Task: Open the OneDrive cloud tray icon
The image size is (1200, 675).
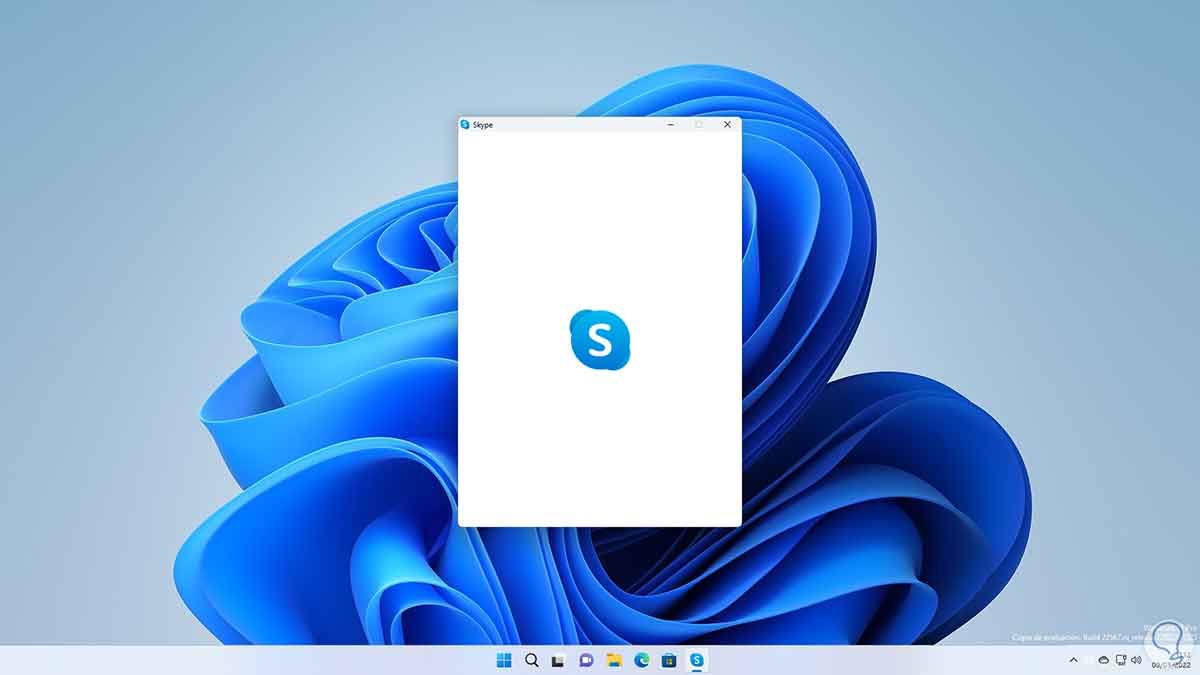Action: tap(1104, 660)
